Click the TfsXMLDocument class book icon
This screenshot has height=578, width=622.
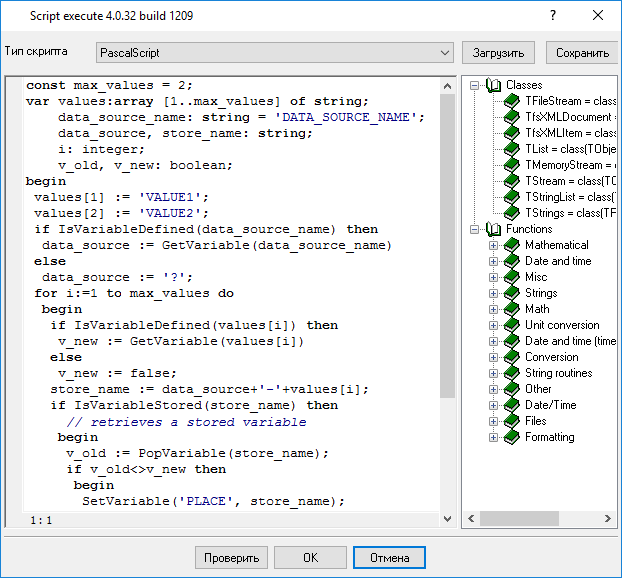[511, 117]
